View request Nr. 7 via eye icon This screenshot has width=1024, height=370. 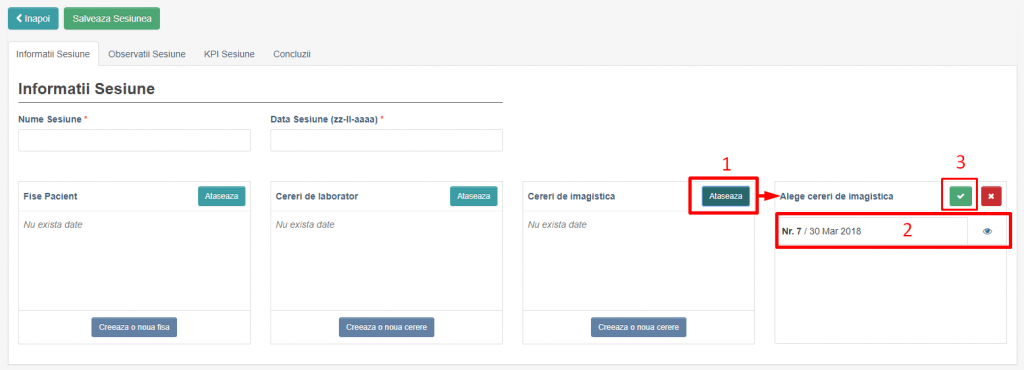tap(987, 231)
